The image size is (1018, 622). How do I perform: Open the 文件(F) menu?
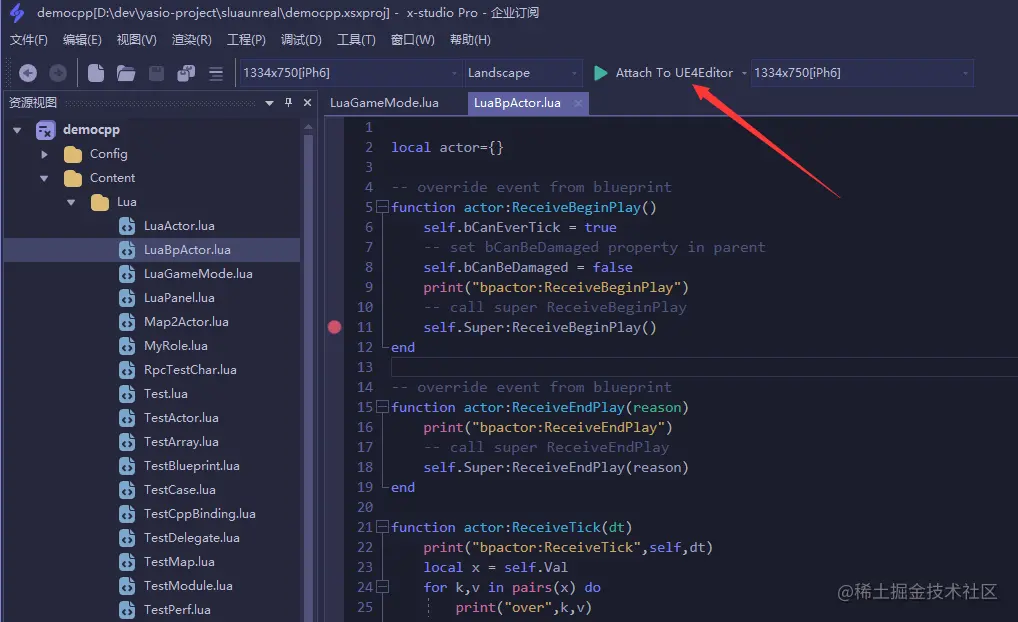point(29,40)
